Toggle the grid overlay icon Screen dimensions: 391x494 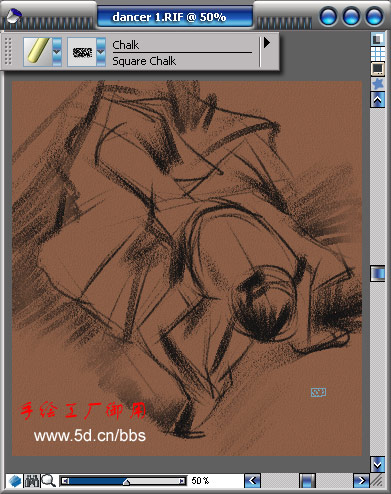[x=378, y=54]
